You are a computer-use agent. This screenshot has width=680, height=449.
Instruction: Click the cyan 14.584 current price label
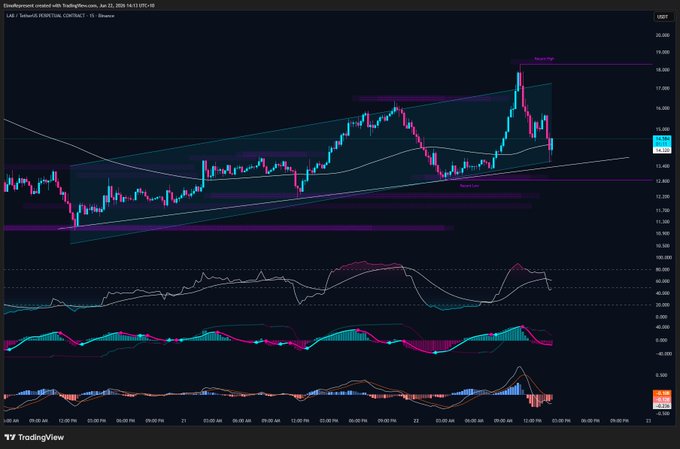(662, 139)
